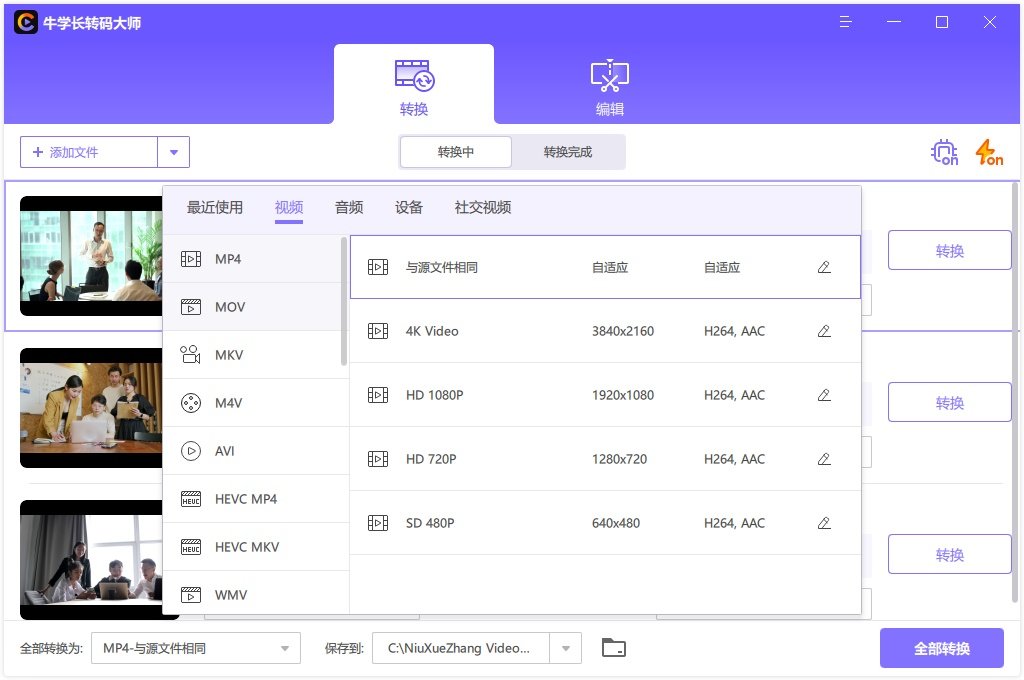Click the app logo in the title bar
This screenshot has height=680, width=1024.
pos(25,21)
